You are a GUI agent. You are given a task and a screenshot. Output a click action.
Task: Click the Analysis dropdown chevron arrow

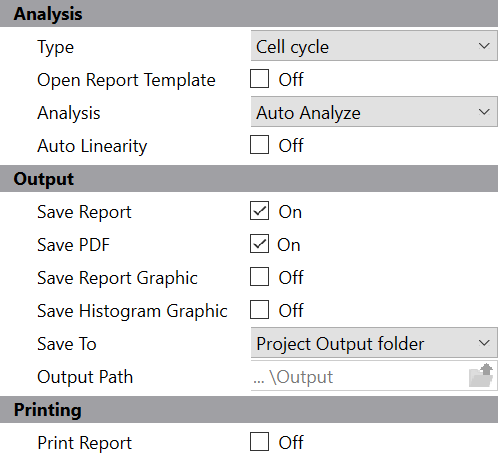tap(484, 112)
